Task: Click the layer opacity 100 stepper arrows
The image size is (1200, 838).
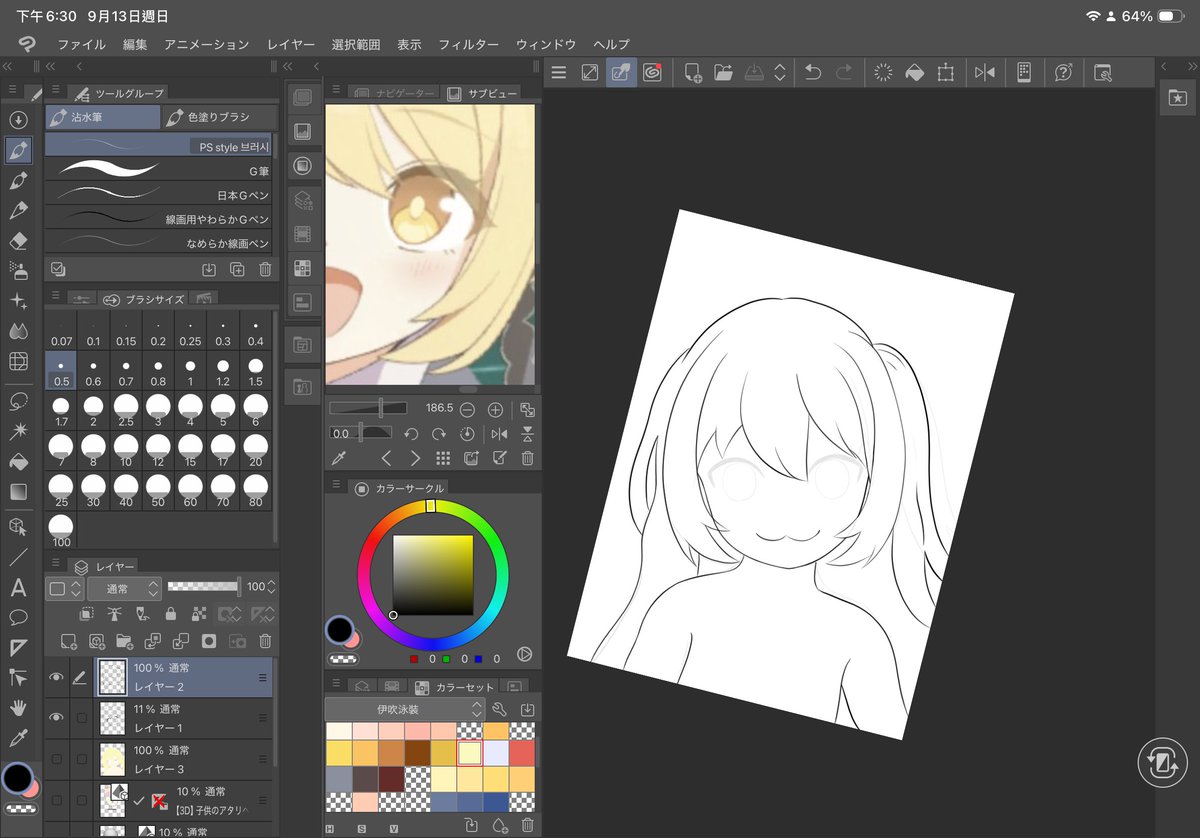Action: tap(271, 588)
